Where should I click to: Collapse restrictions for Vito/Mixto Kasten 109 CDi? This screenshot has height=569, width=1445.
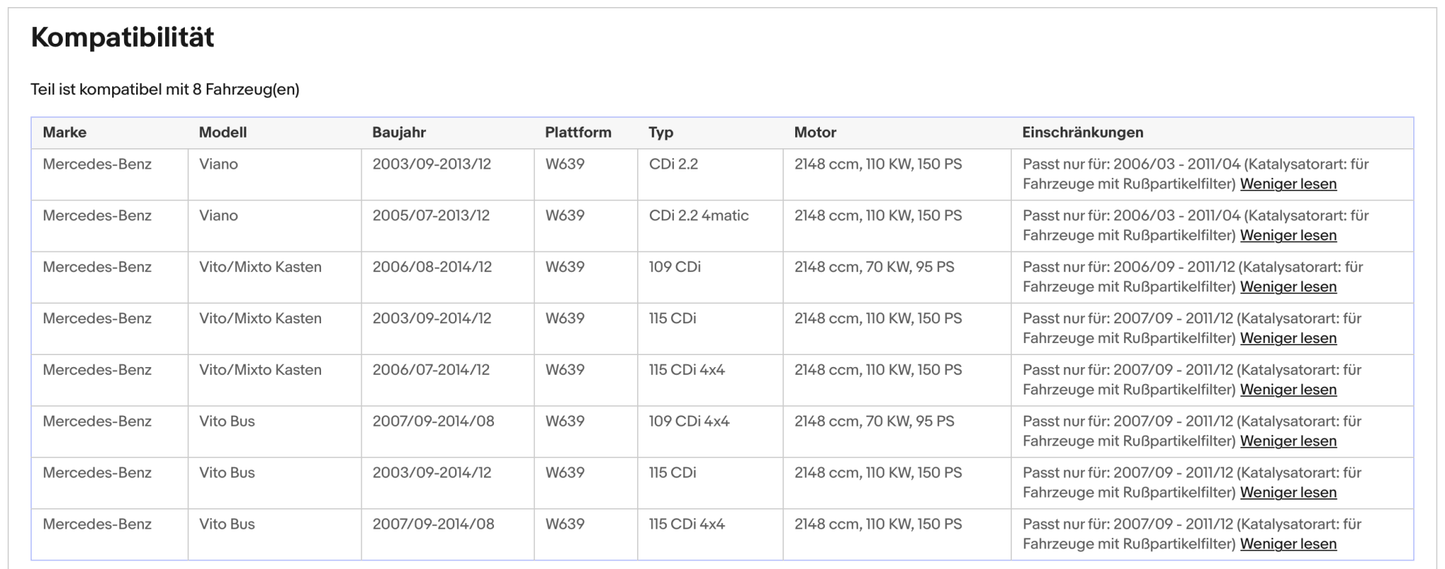tap(1288, 287)
